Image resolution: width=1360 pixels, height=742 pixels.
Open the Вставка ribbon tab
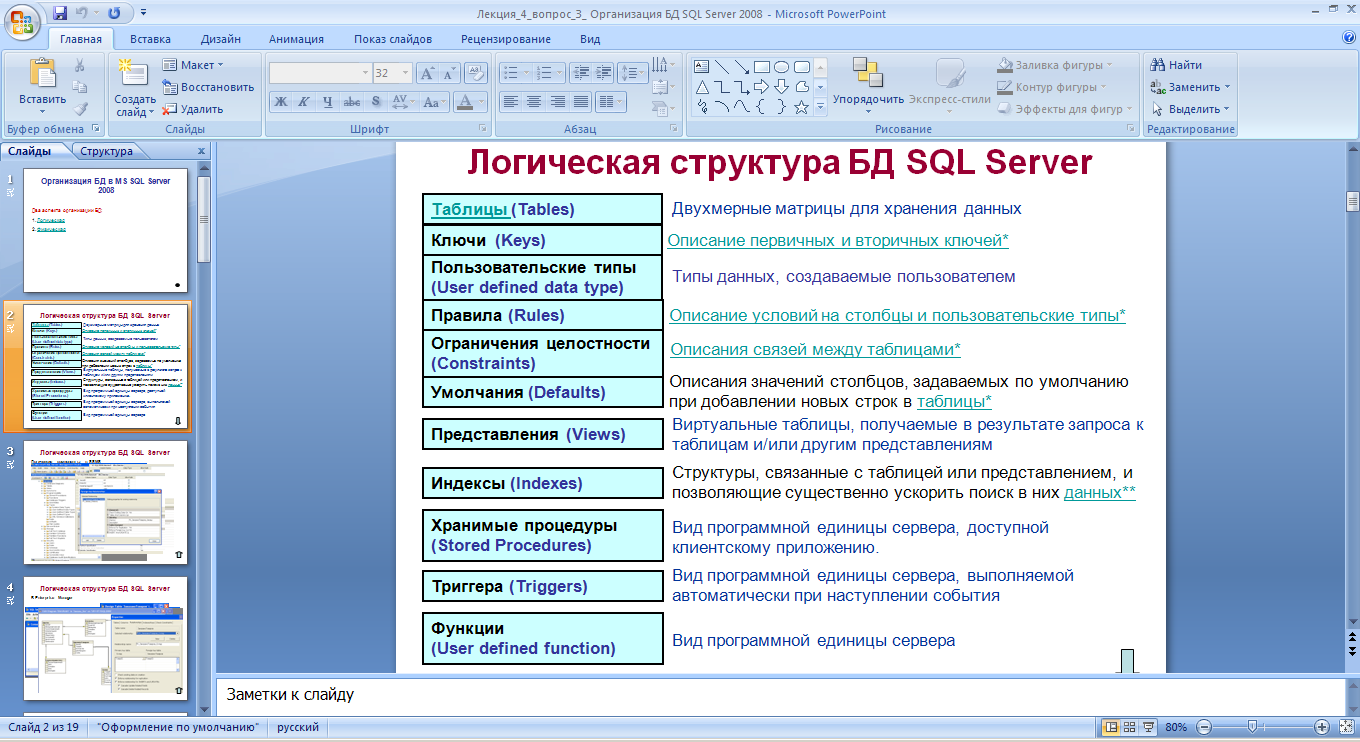(150, 39)
